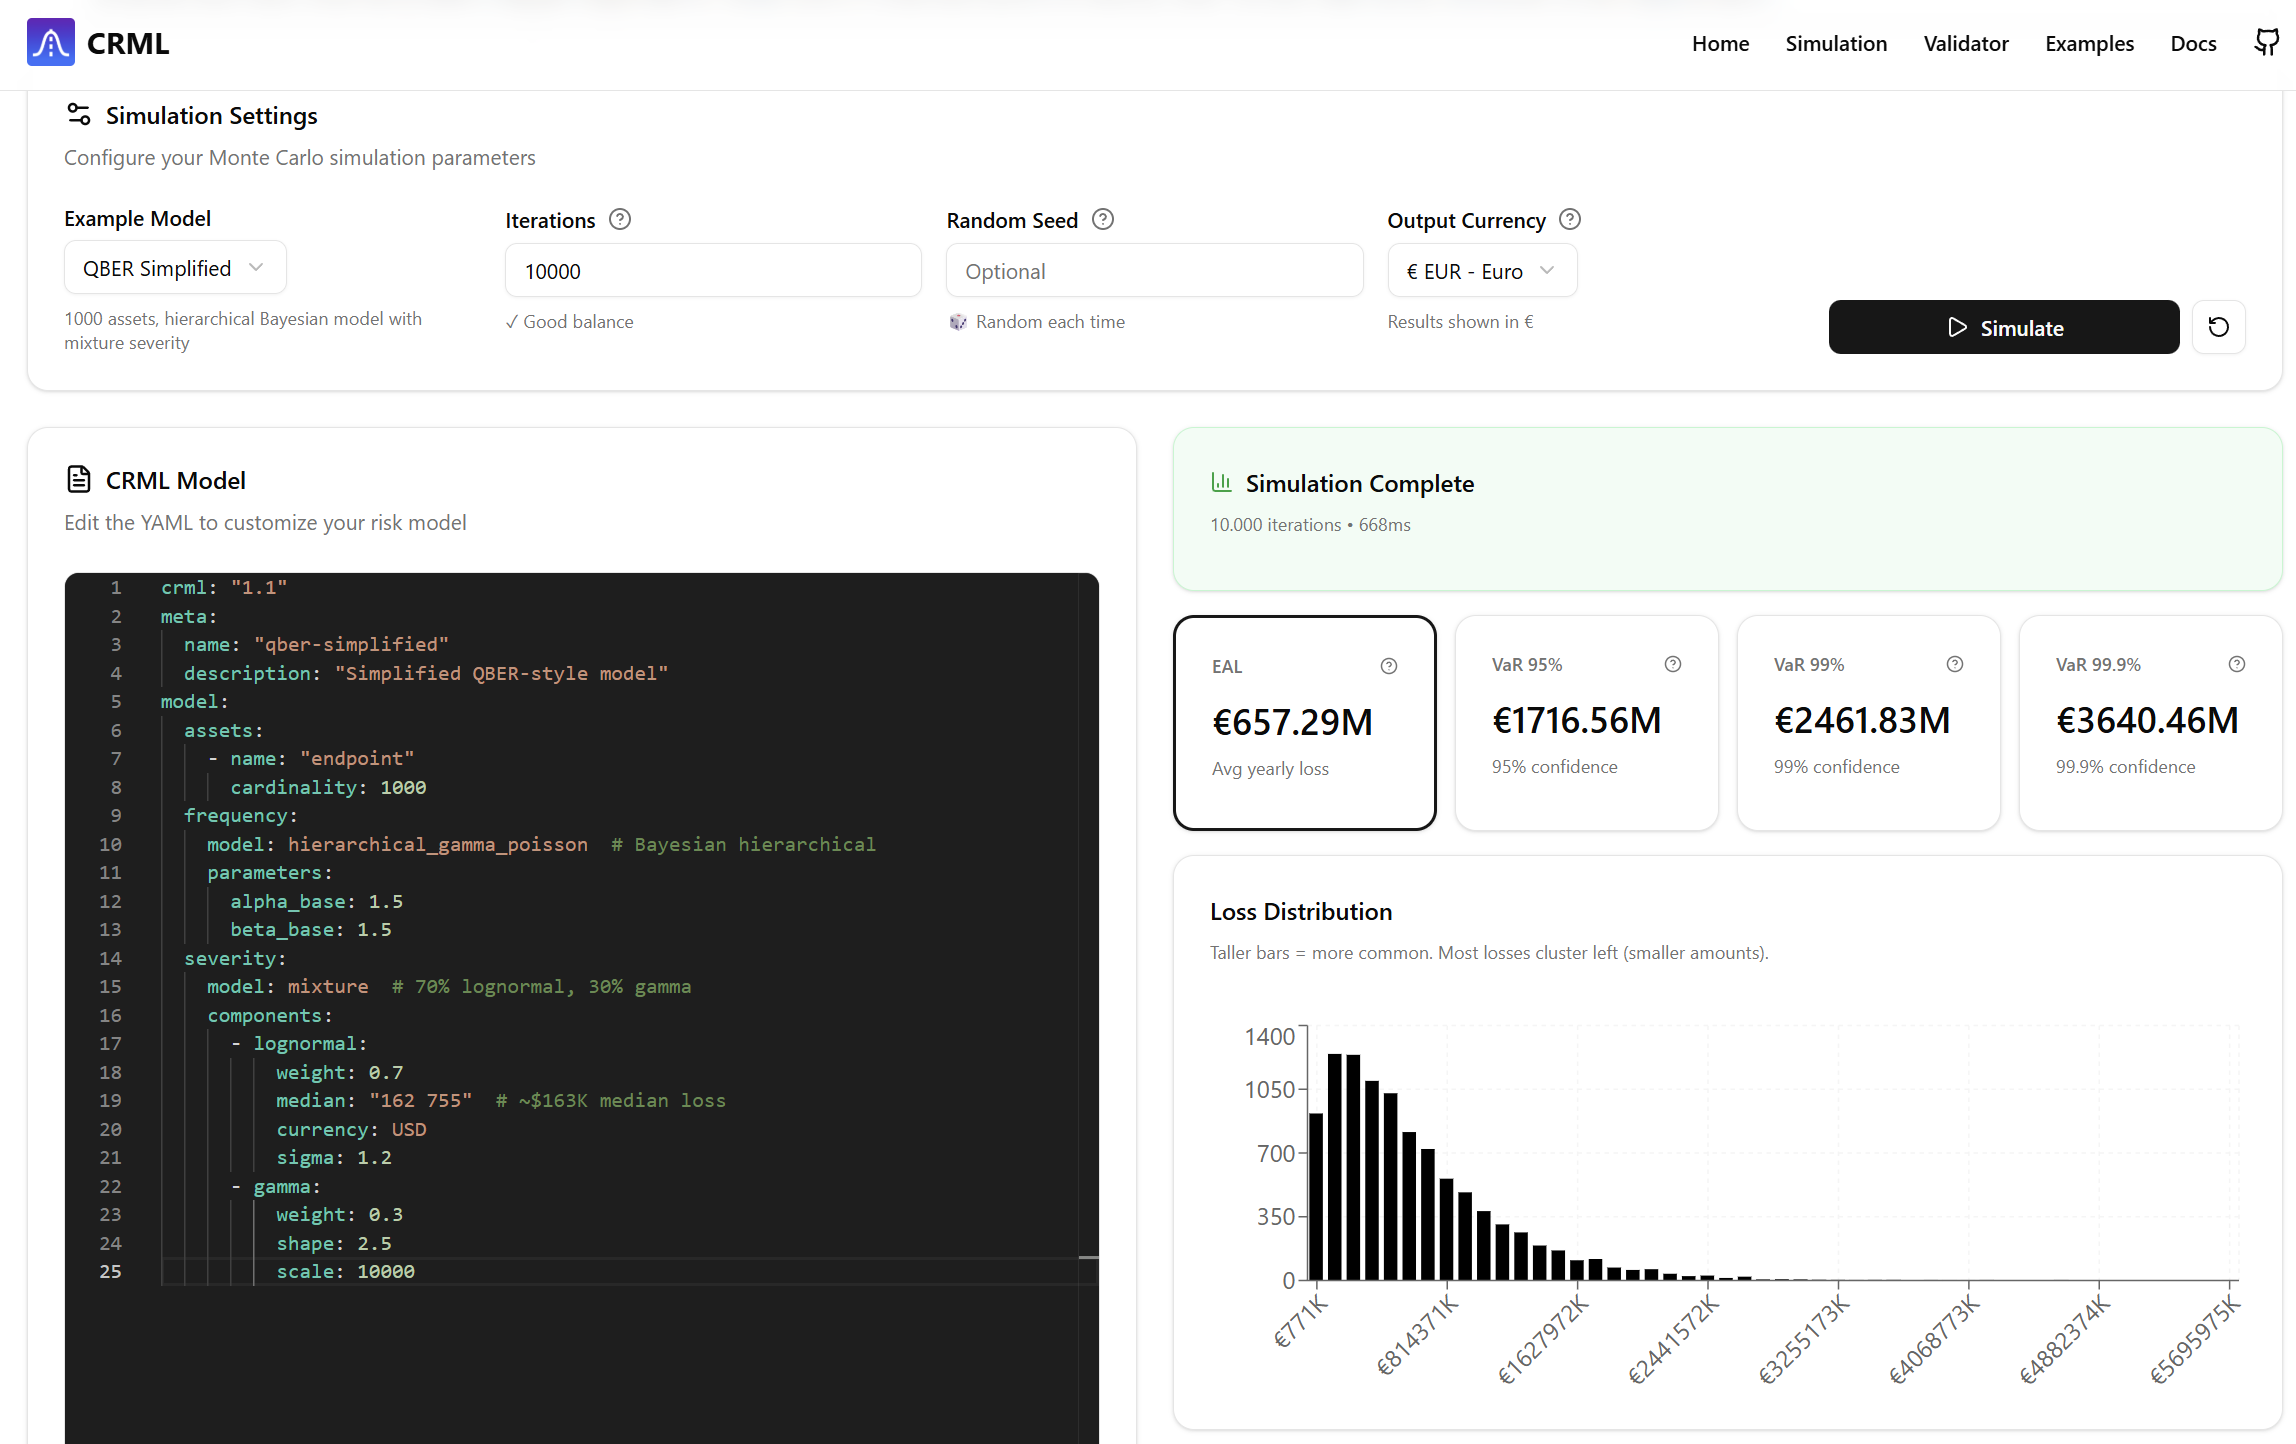Click the Output Currency help icon
Image resolution: width=2296 pixels, height=1444 pixels.
pos(1570,219)
